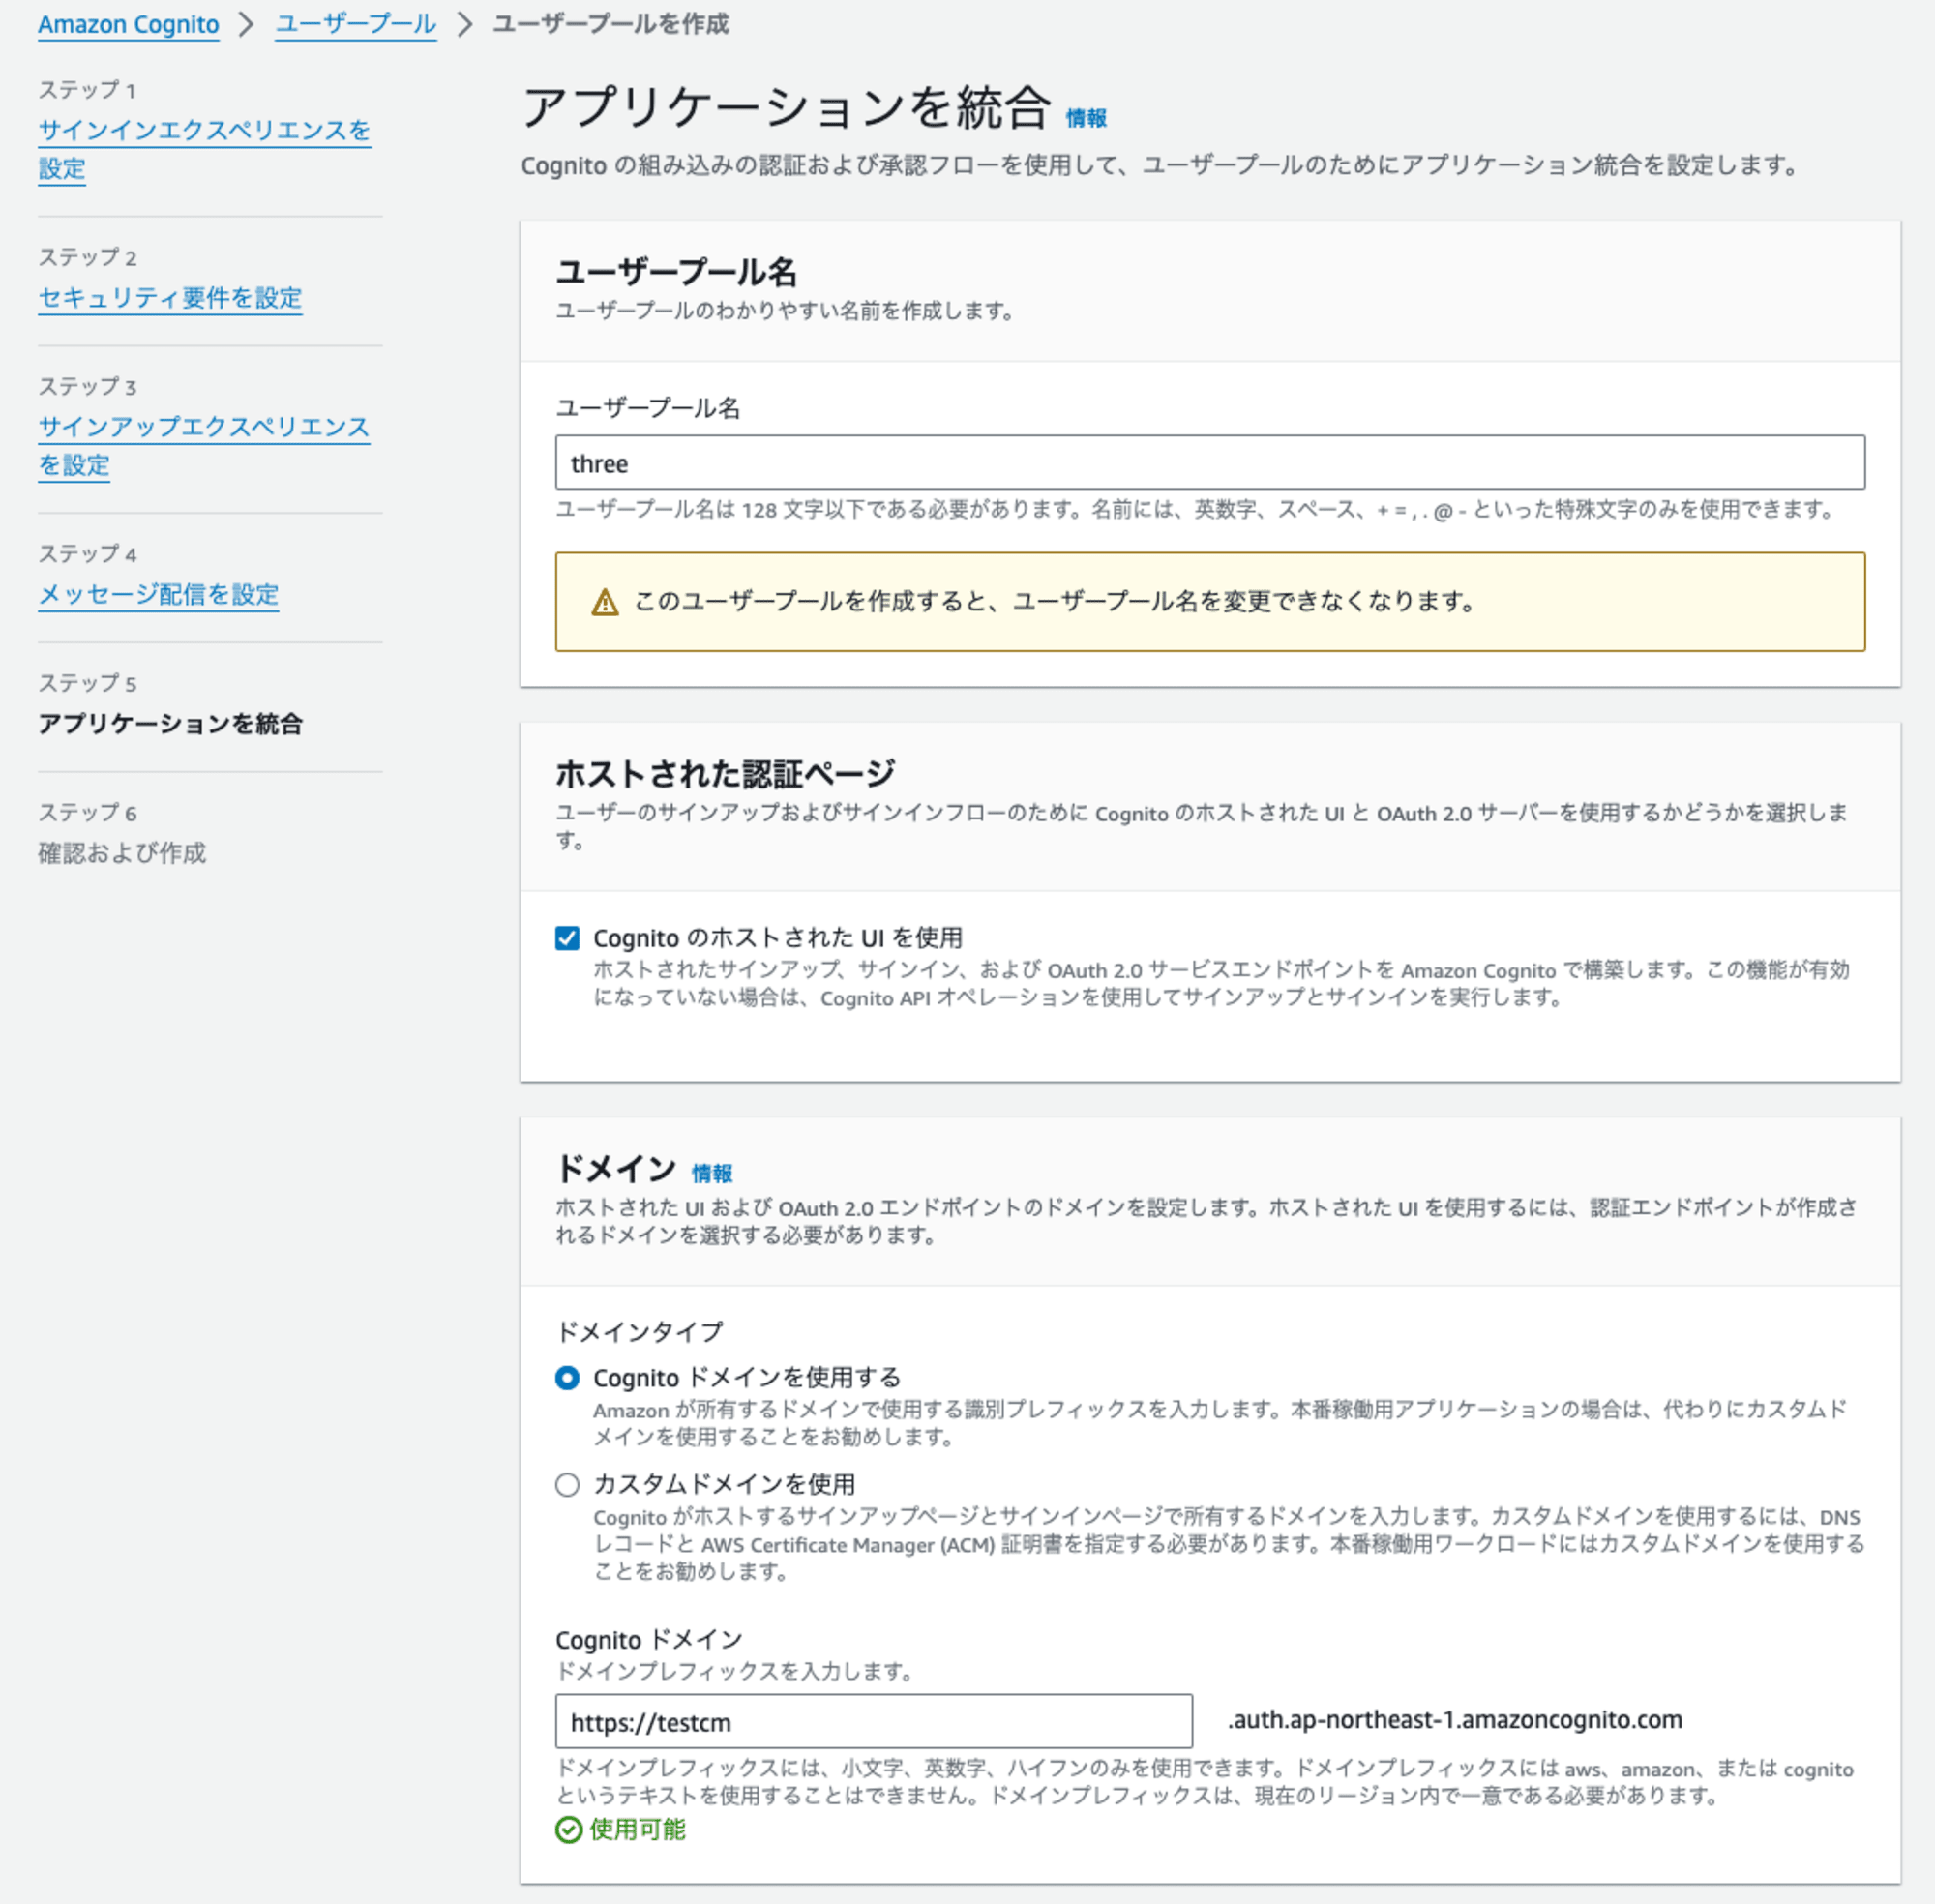Image resolution: width=1935 pixels, height=1904 pixels.
Task: Click the first breadcrumb chevron separator
Action: (x=246, y=24)
